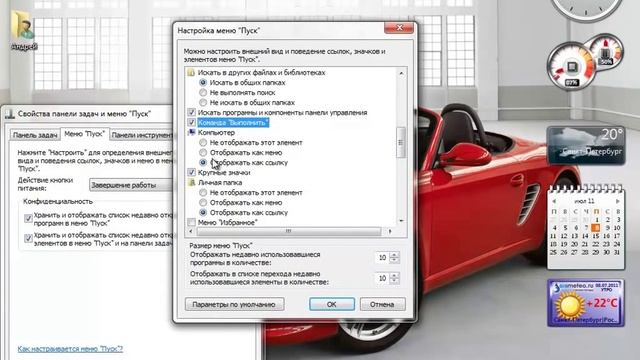Viewport: 640px width, 360px height.
Task: Select 'Не искать в общих папках' option
Action: (203, 102)
